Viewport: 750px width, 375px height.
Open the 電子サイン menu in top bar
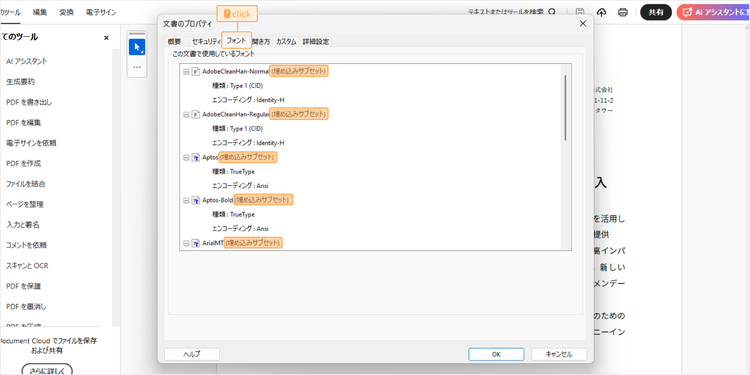pyautogui.click(x=101, y=12)
